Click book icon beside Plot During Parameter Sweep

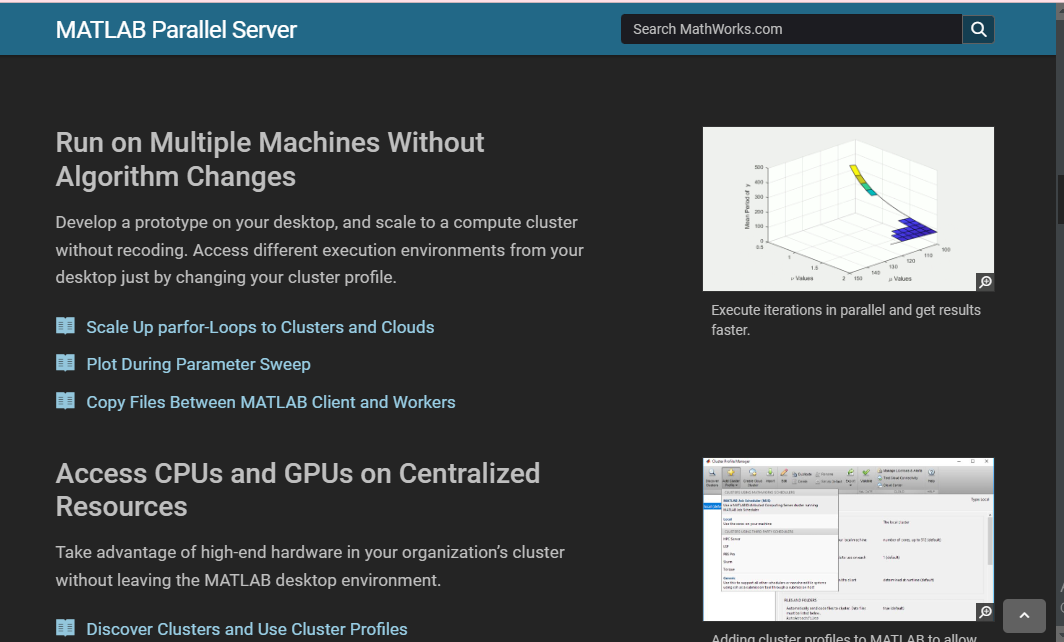pos(65,363)
